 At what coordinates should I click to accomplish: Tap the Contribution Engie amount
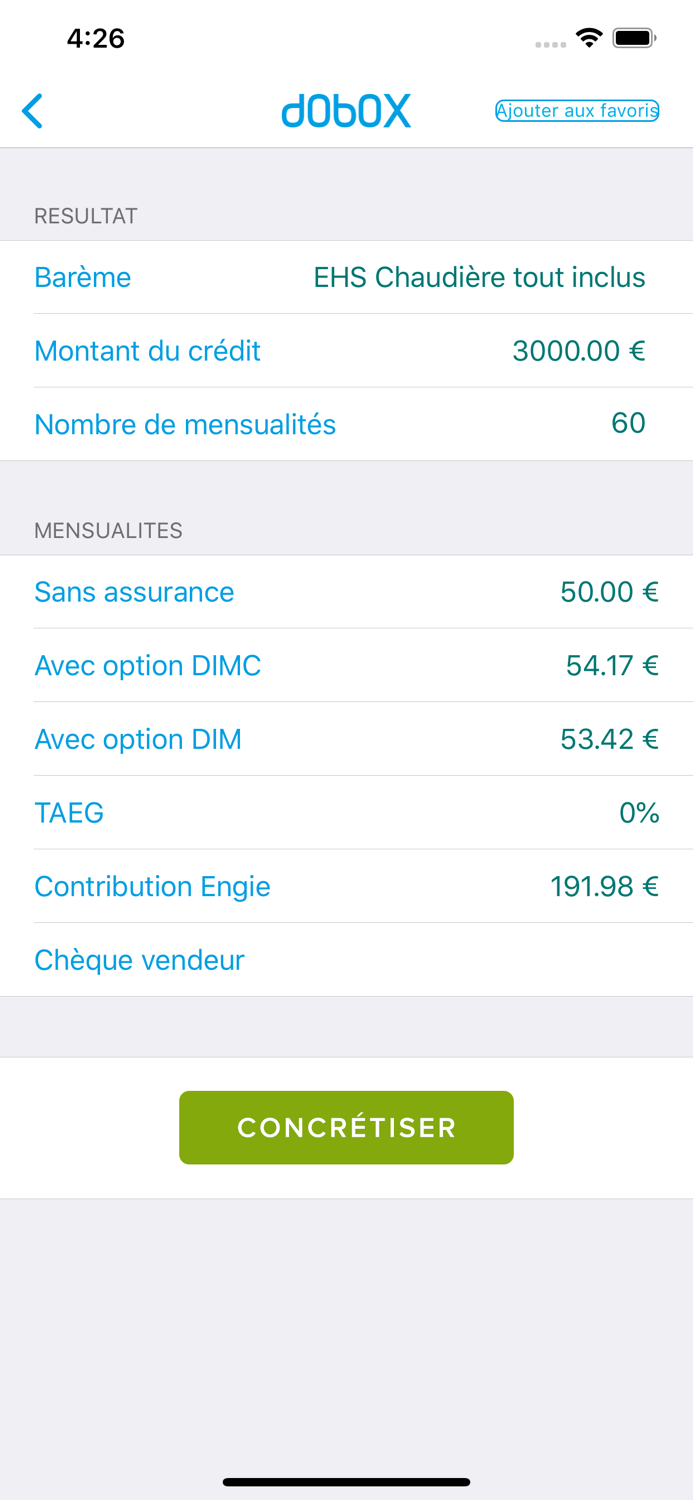(x=604, y=887)
